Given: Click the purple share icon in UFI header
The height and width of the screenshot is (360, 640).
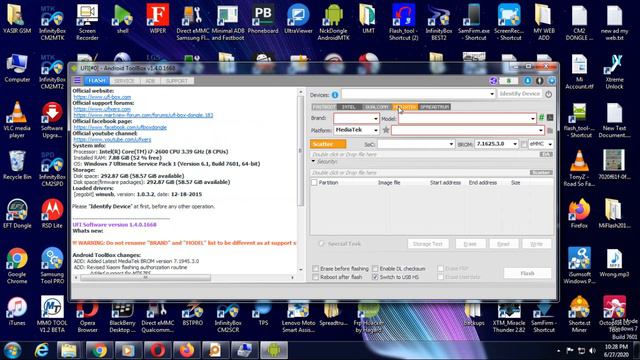Looking at the screenshot, I should click(x=493, y=81).
